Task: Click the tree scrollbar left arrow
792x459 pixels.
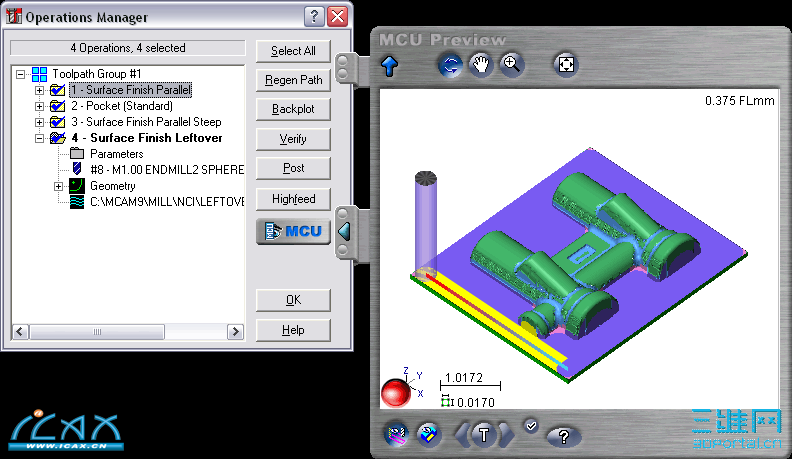Action: pos(20,332)
